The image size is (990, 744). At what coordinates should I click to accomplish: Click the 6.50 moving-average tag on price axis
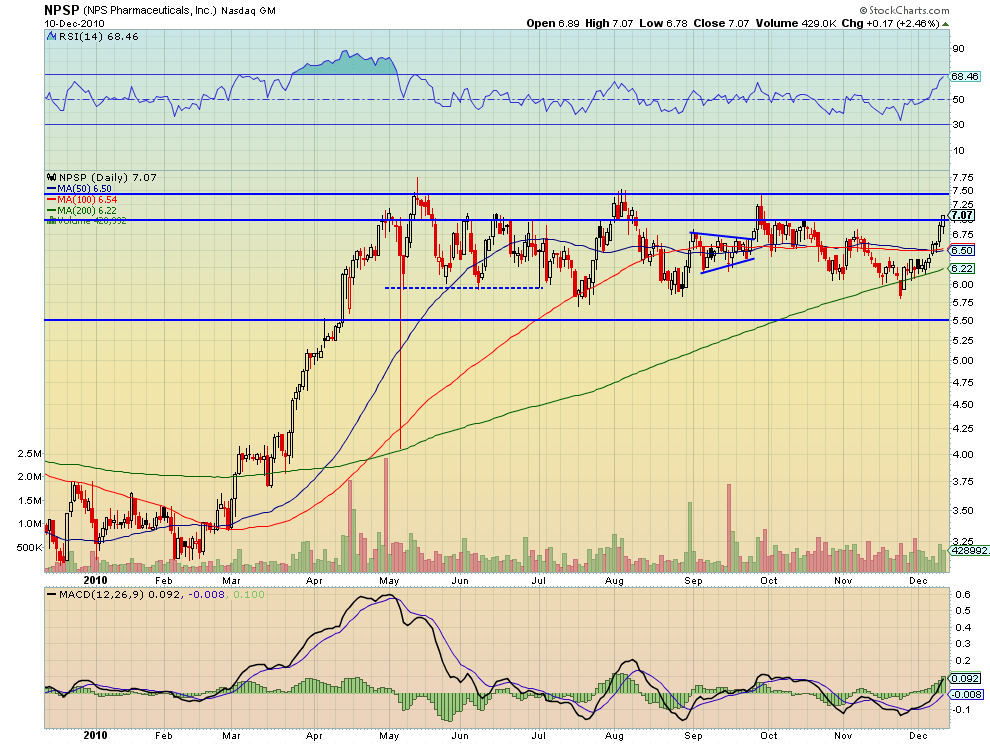point(962,250)
